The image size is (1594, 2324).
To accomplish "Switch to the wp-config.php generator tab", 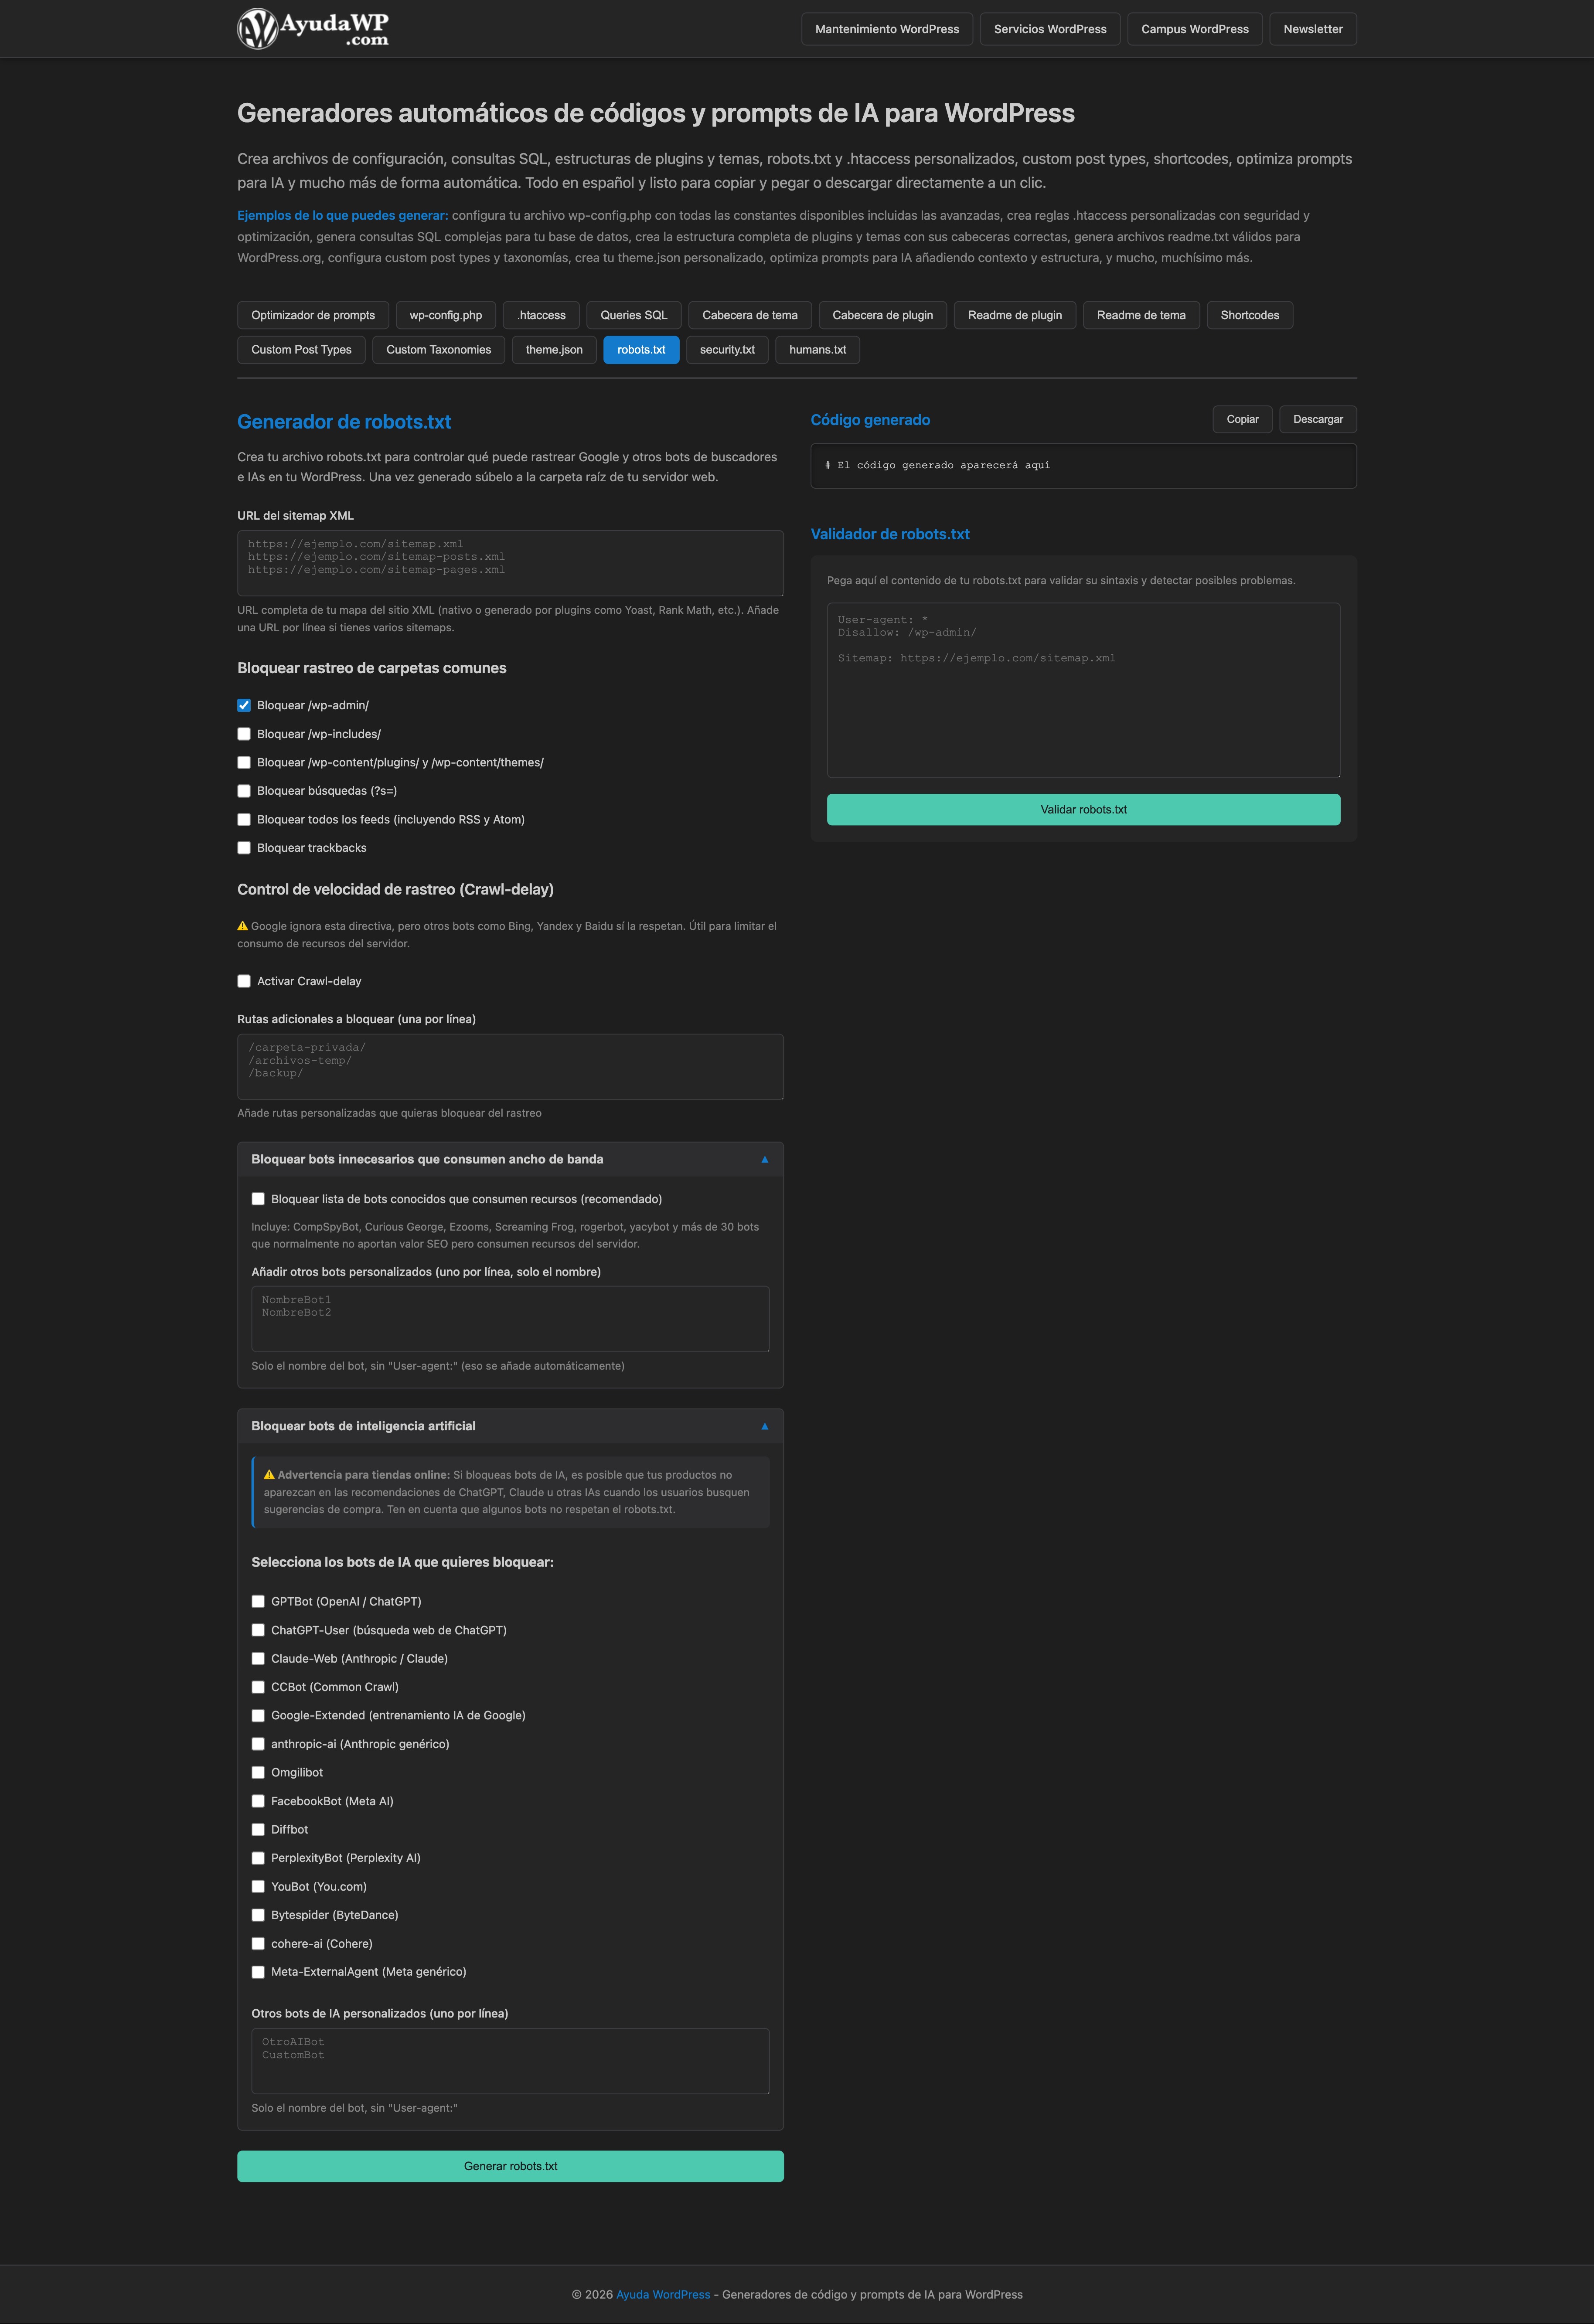I will [x=445, y=315].
